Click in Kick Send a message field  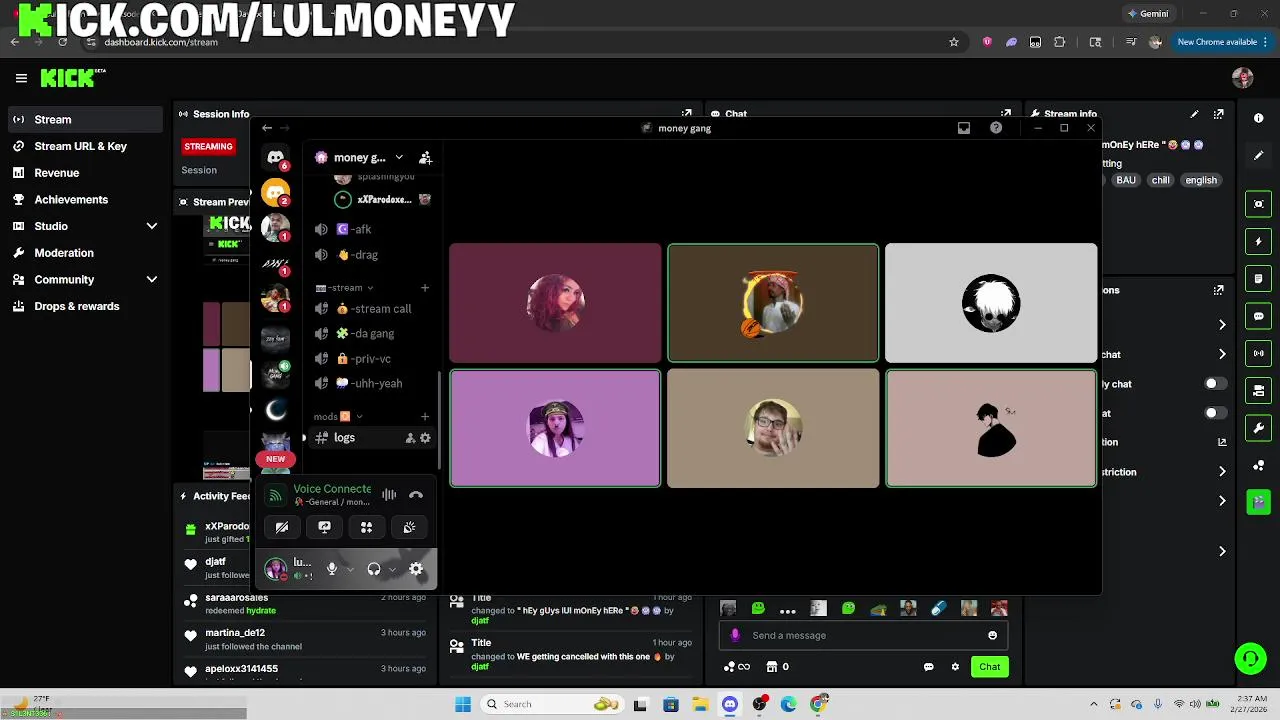[865, 635]
